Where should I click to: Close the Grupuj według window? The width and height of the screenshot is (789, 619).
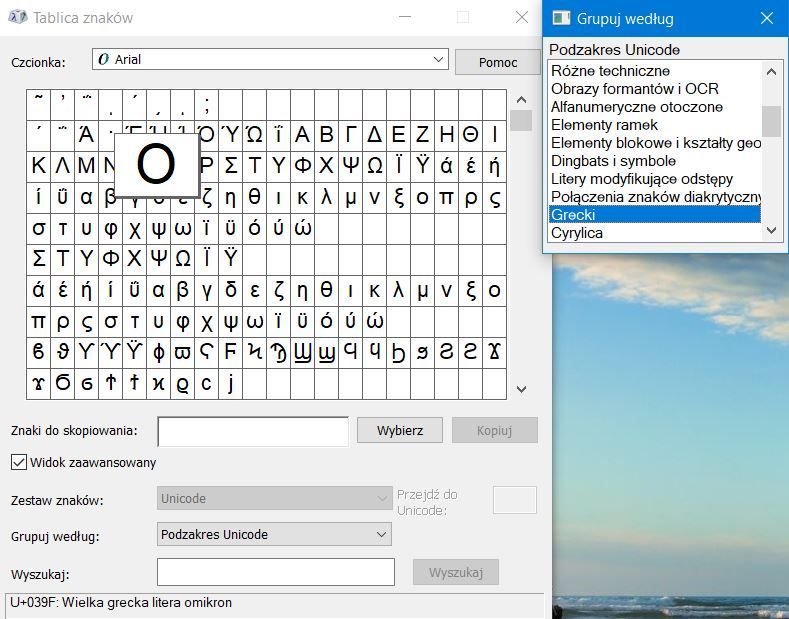(x=766, y=18)
